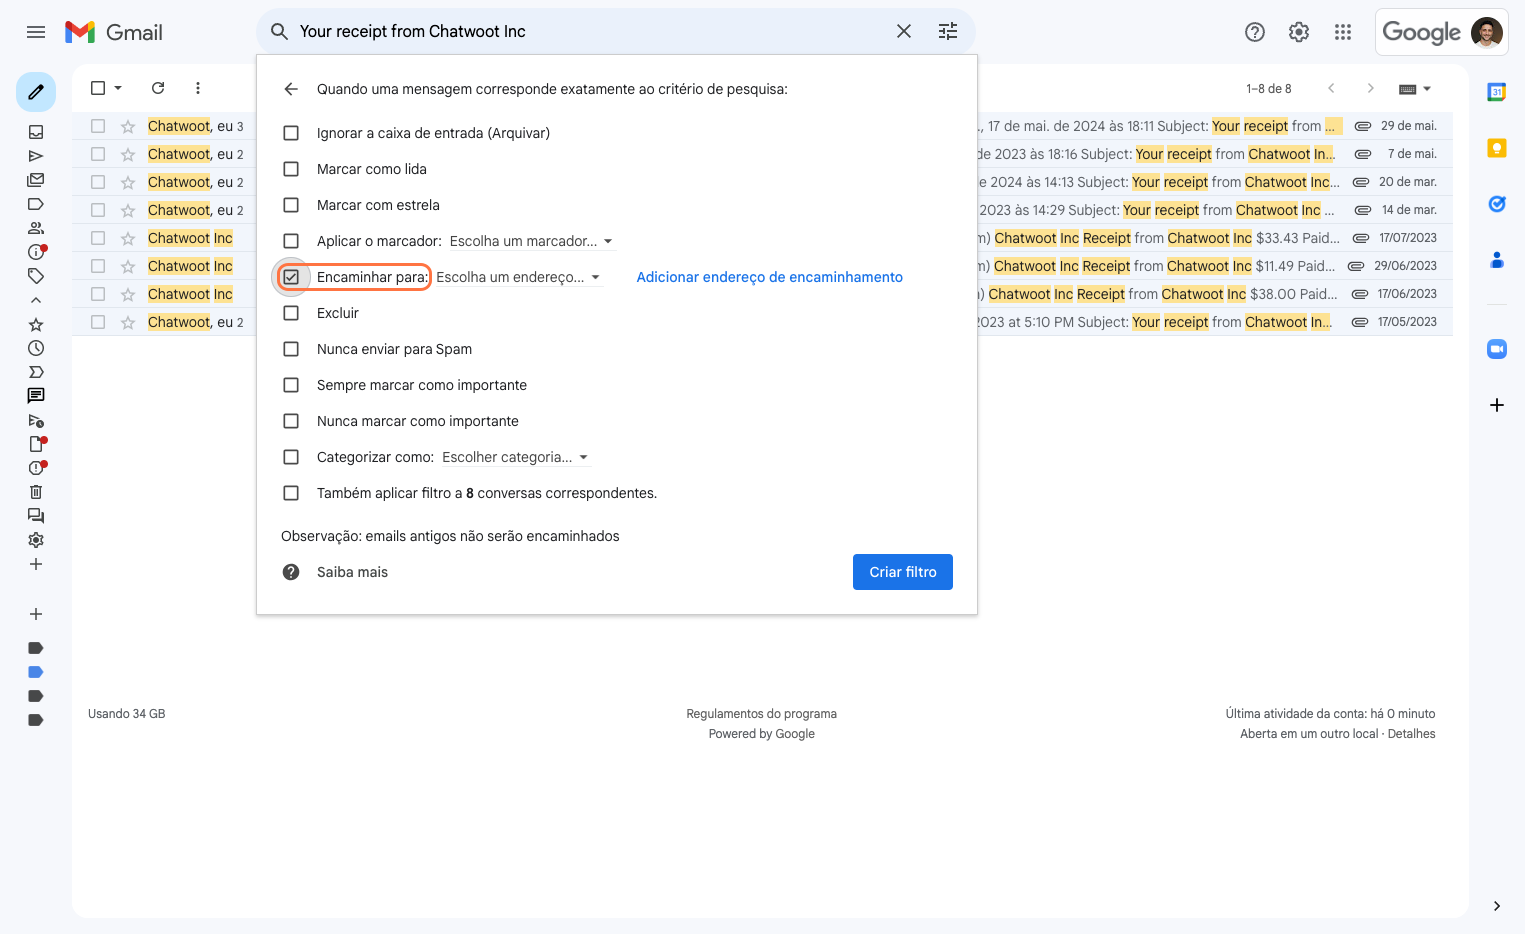Open Detalhes account activity link
1525x934 pixels.
[x=1411, y=734]
